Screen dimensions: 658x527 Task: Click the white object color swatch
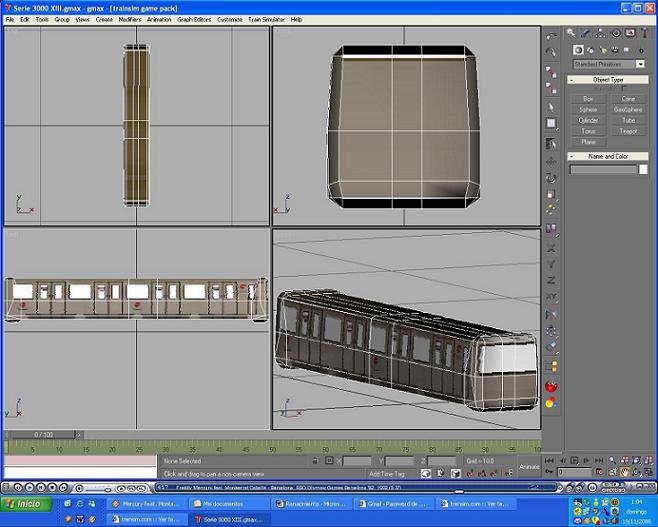click(x=642, y=169)
